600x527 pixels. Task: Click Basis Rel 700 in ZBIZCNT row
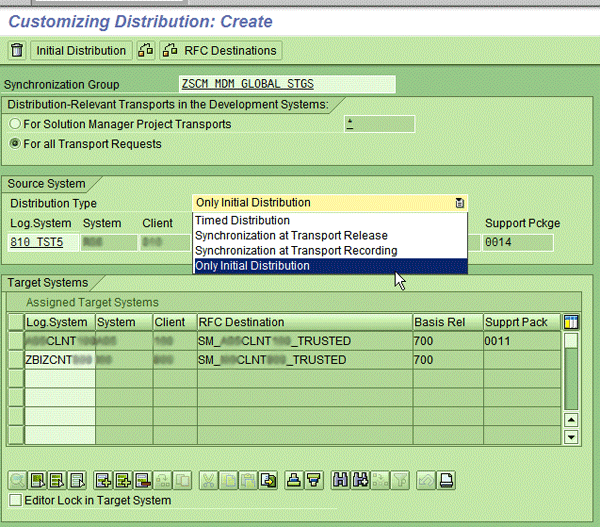tap(448, 360)
